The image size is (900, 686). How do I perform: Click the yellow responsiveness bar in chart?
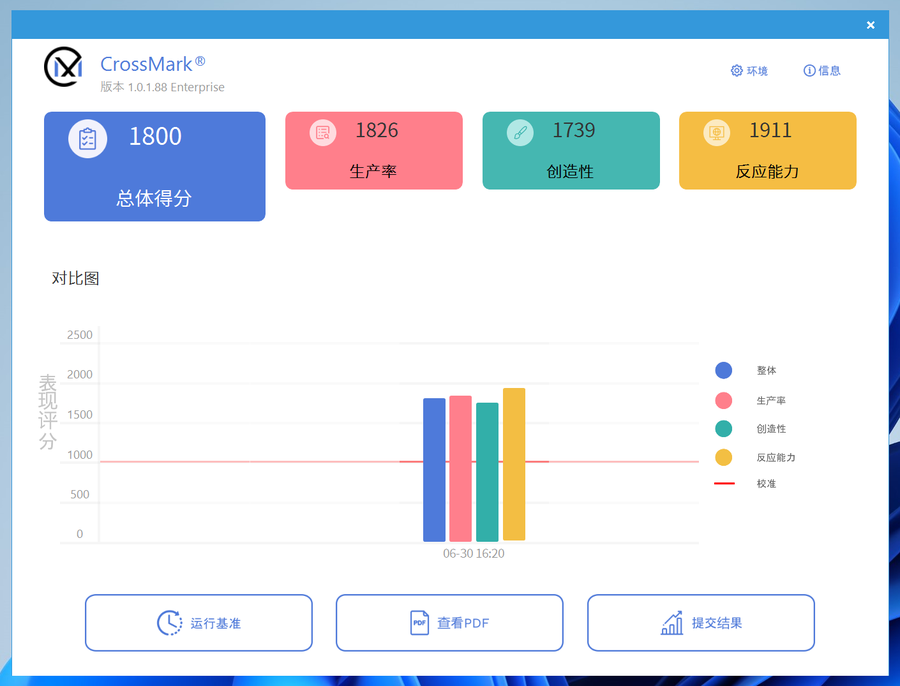pyautogui.click(x=514, y=464)
